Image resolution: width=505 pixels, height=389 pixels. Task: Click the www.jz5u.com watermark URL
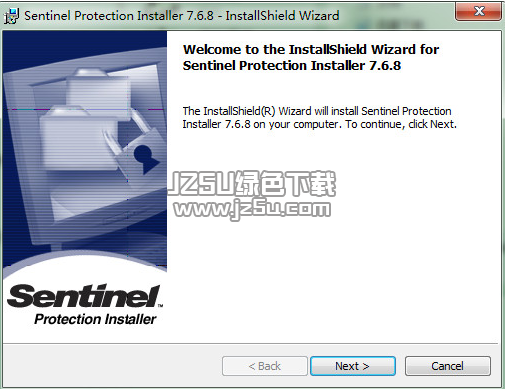(x=252, y=209)
